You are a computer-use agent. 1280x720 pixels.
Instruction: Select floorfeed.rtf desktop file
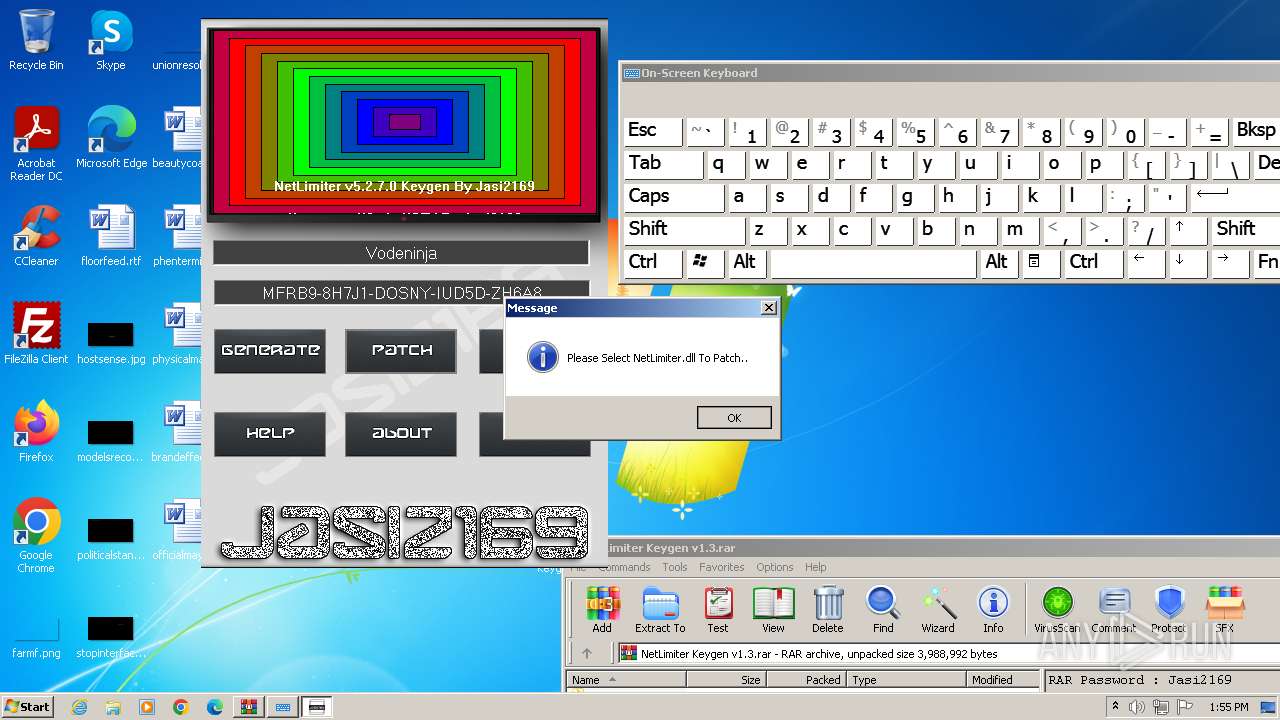tap(111, 235)
